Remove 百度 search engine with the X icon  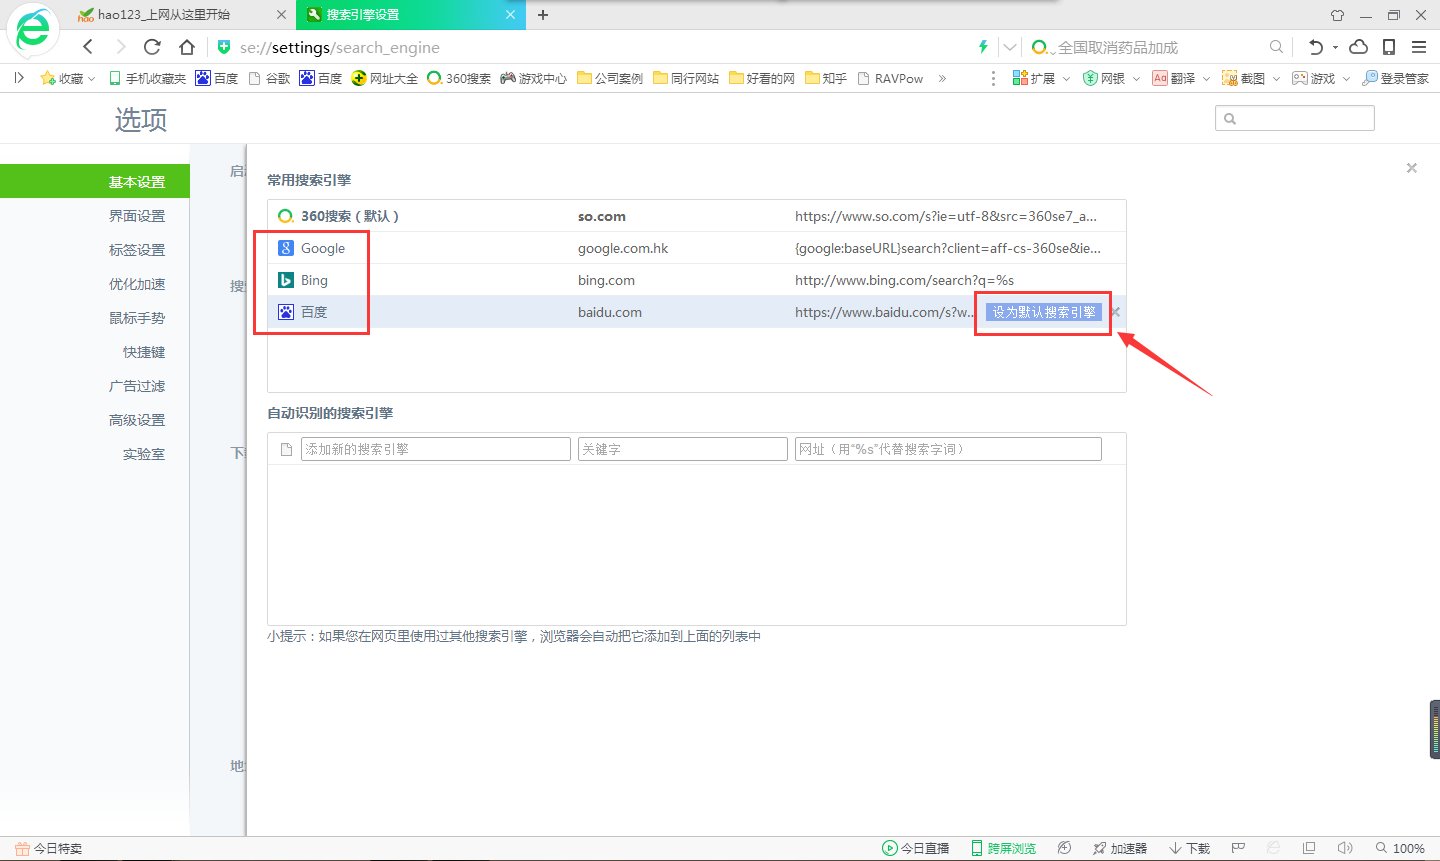pos(1115,312)
